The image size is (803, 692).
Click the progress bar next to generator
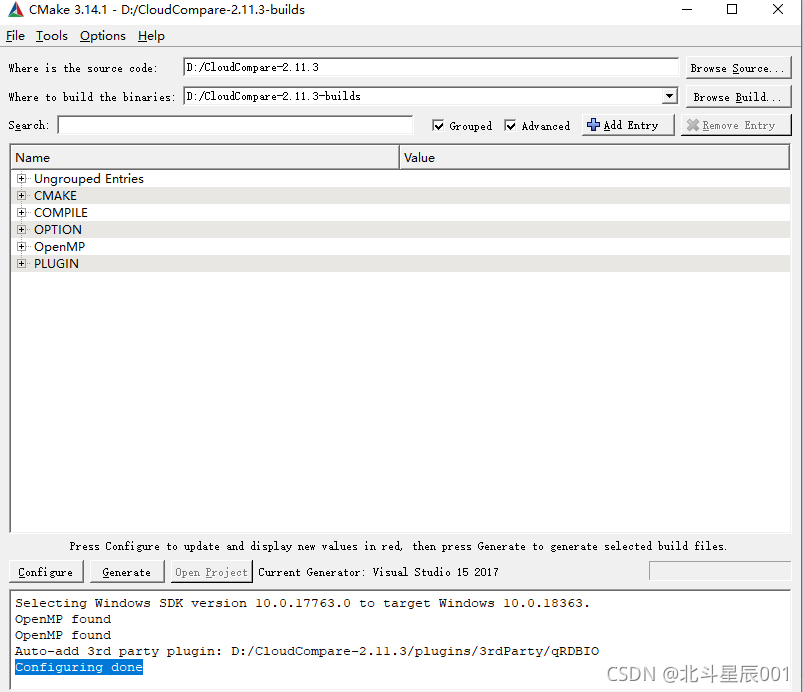pyautogui.click(x=720, y=571)
